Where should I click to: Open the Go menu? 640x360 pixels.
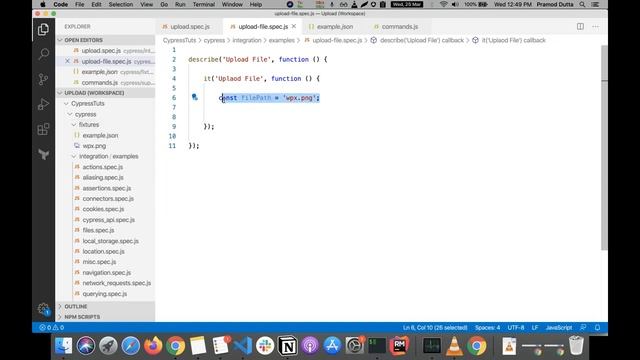[164, 4]
